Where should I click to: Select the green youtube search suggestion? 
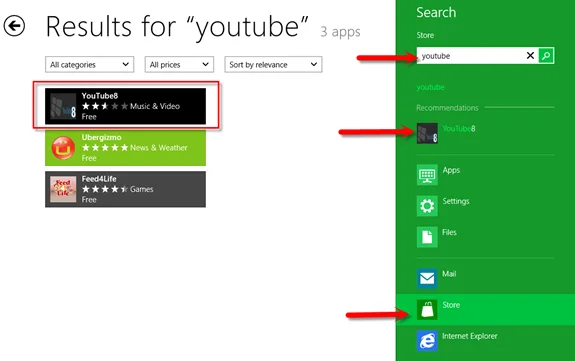430,87
